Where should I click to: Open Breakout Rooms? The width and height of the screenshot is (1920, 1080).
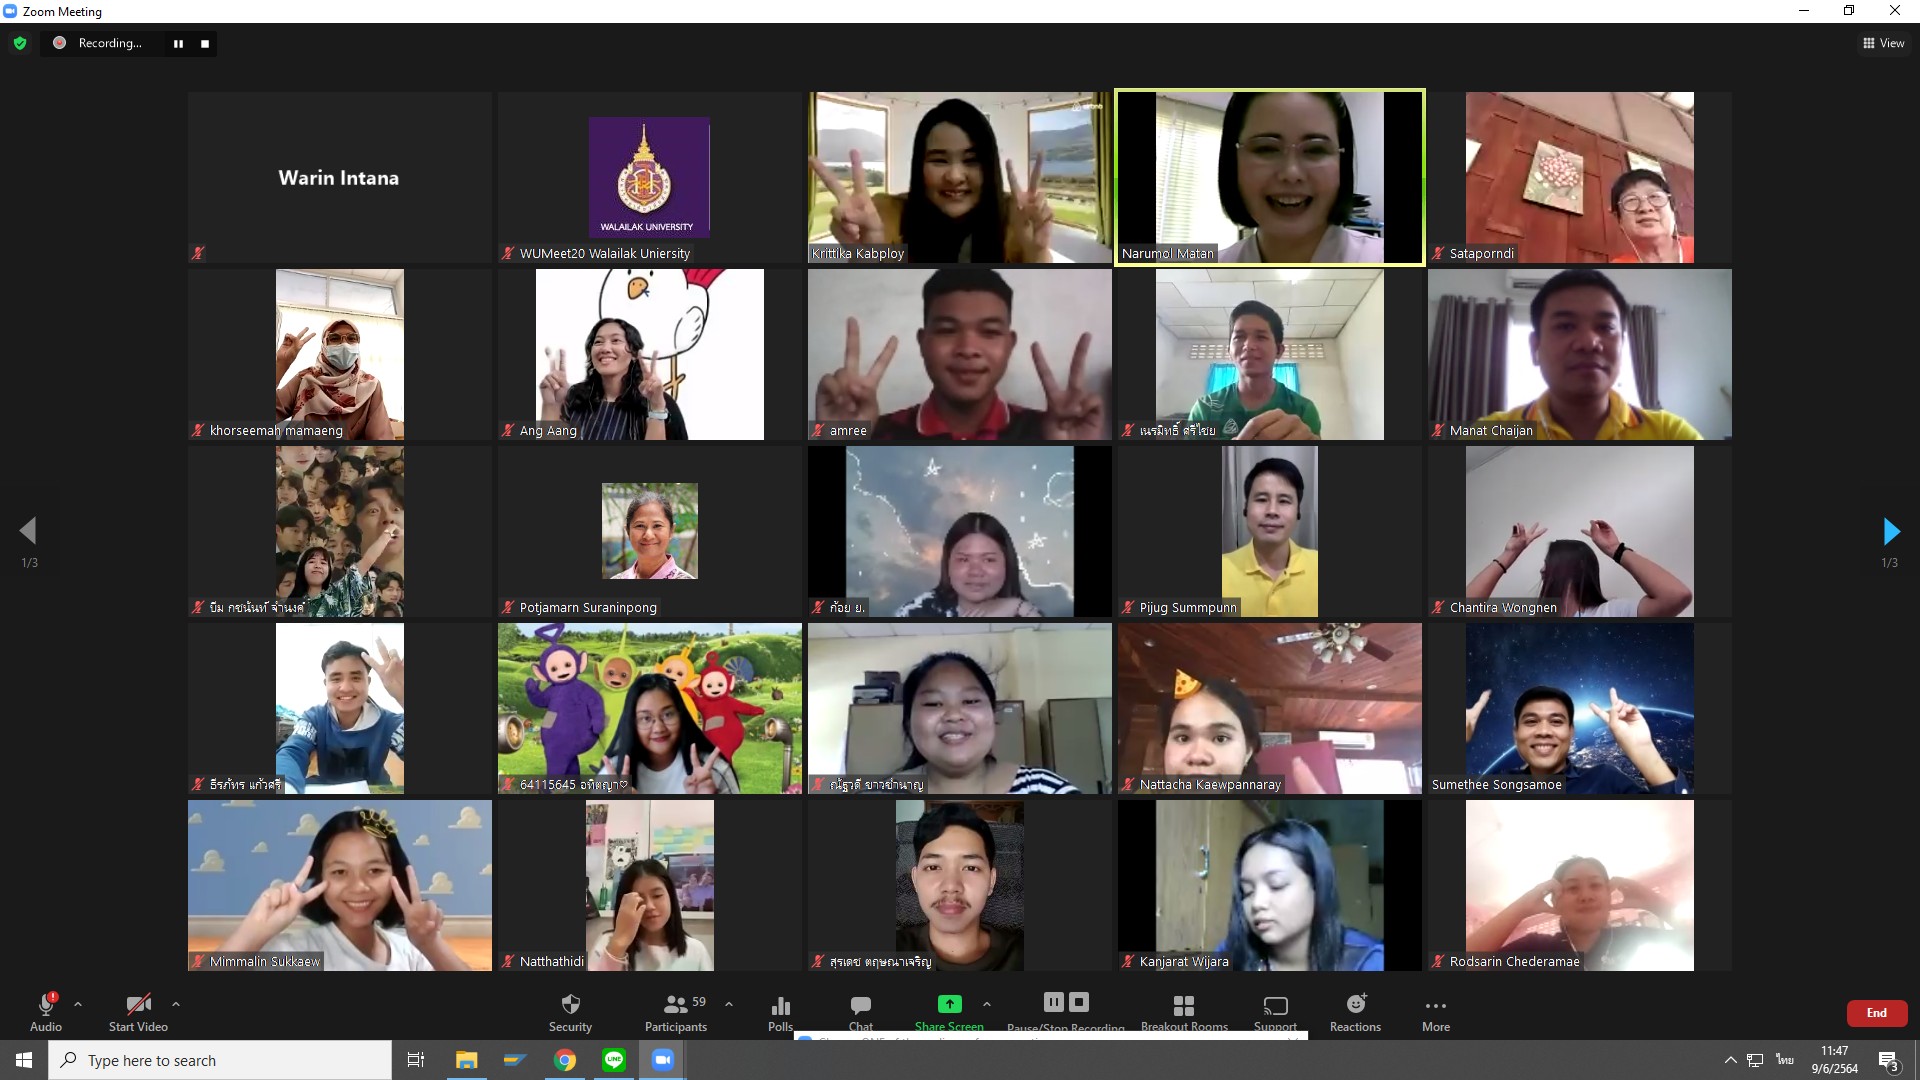(x=1184, y=1006)
